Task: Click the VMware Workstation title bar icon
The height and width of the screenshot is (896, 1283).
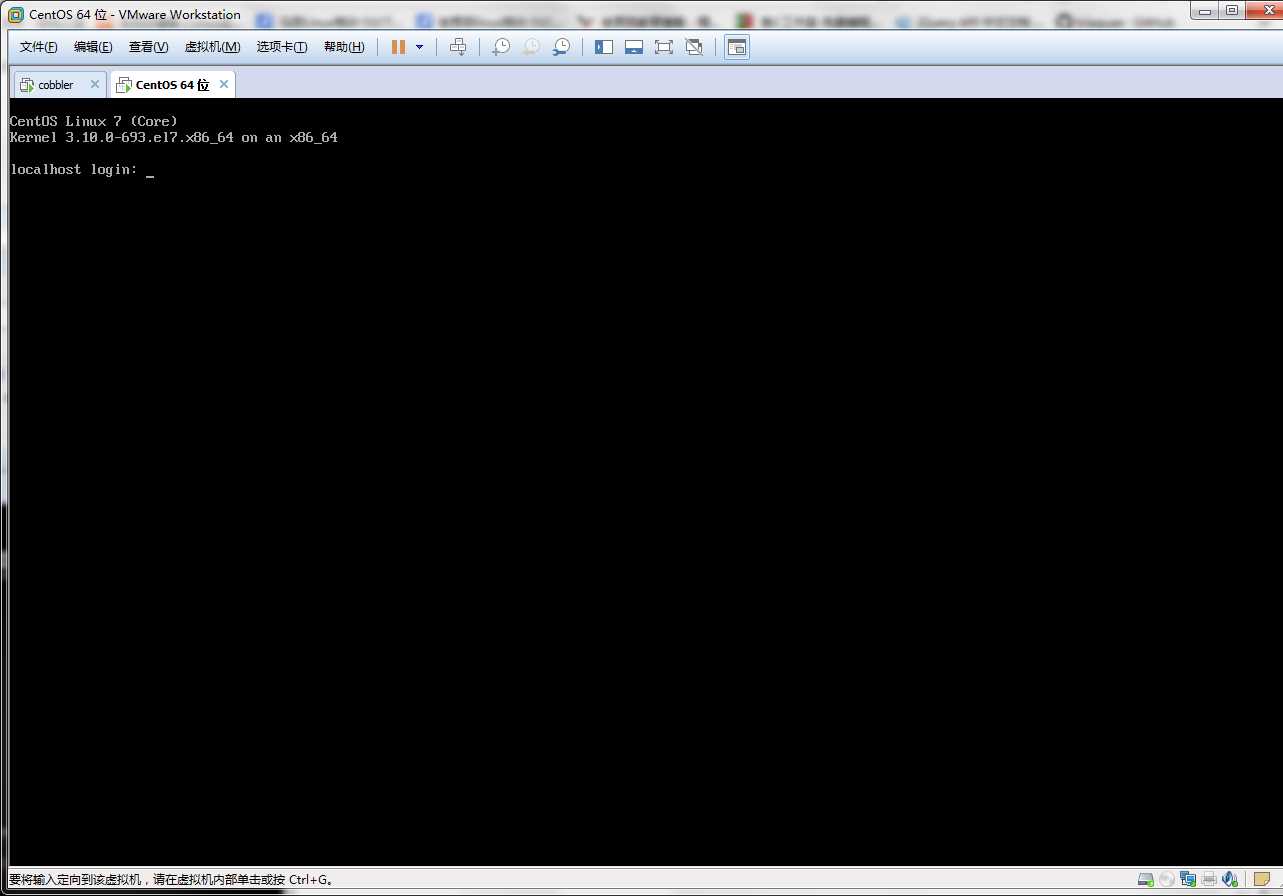Action: coord(16,14)
